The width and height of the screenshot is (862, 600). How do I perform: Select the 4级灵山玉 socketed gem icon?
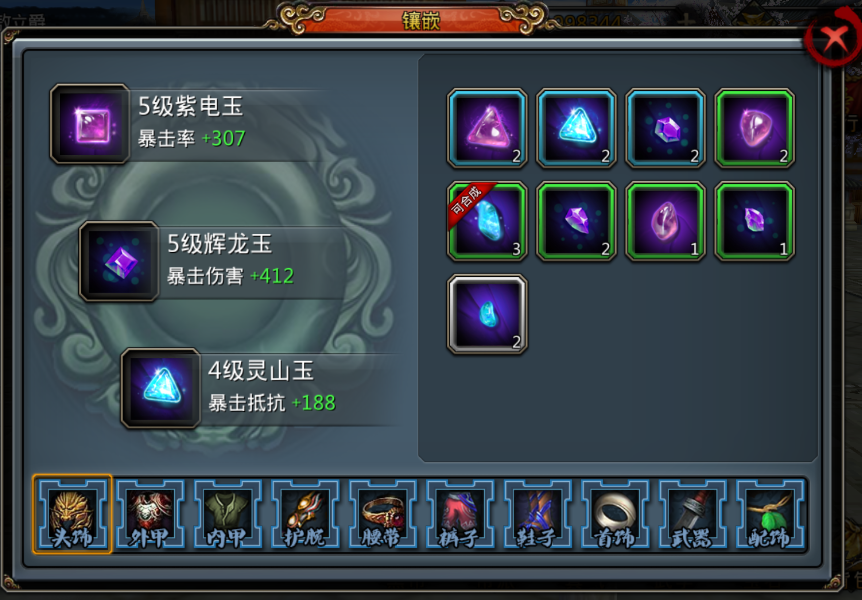click(x=161, y=388)
